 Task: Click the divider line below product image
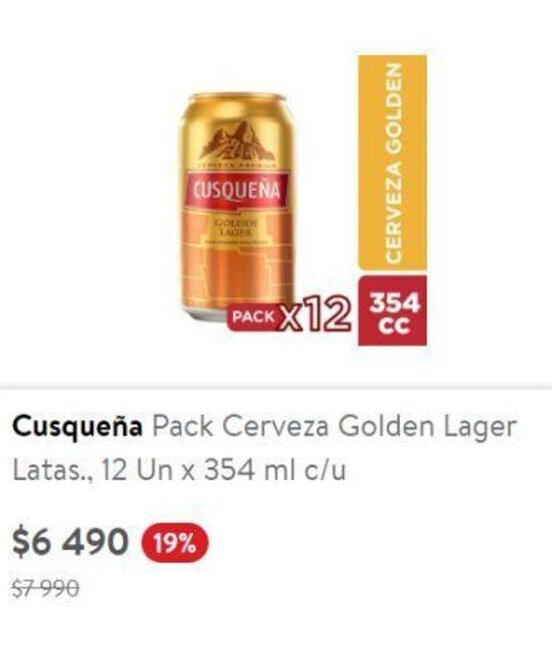point(276,387)
